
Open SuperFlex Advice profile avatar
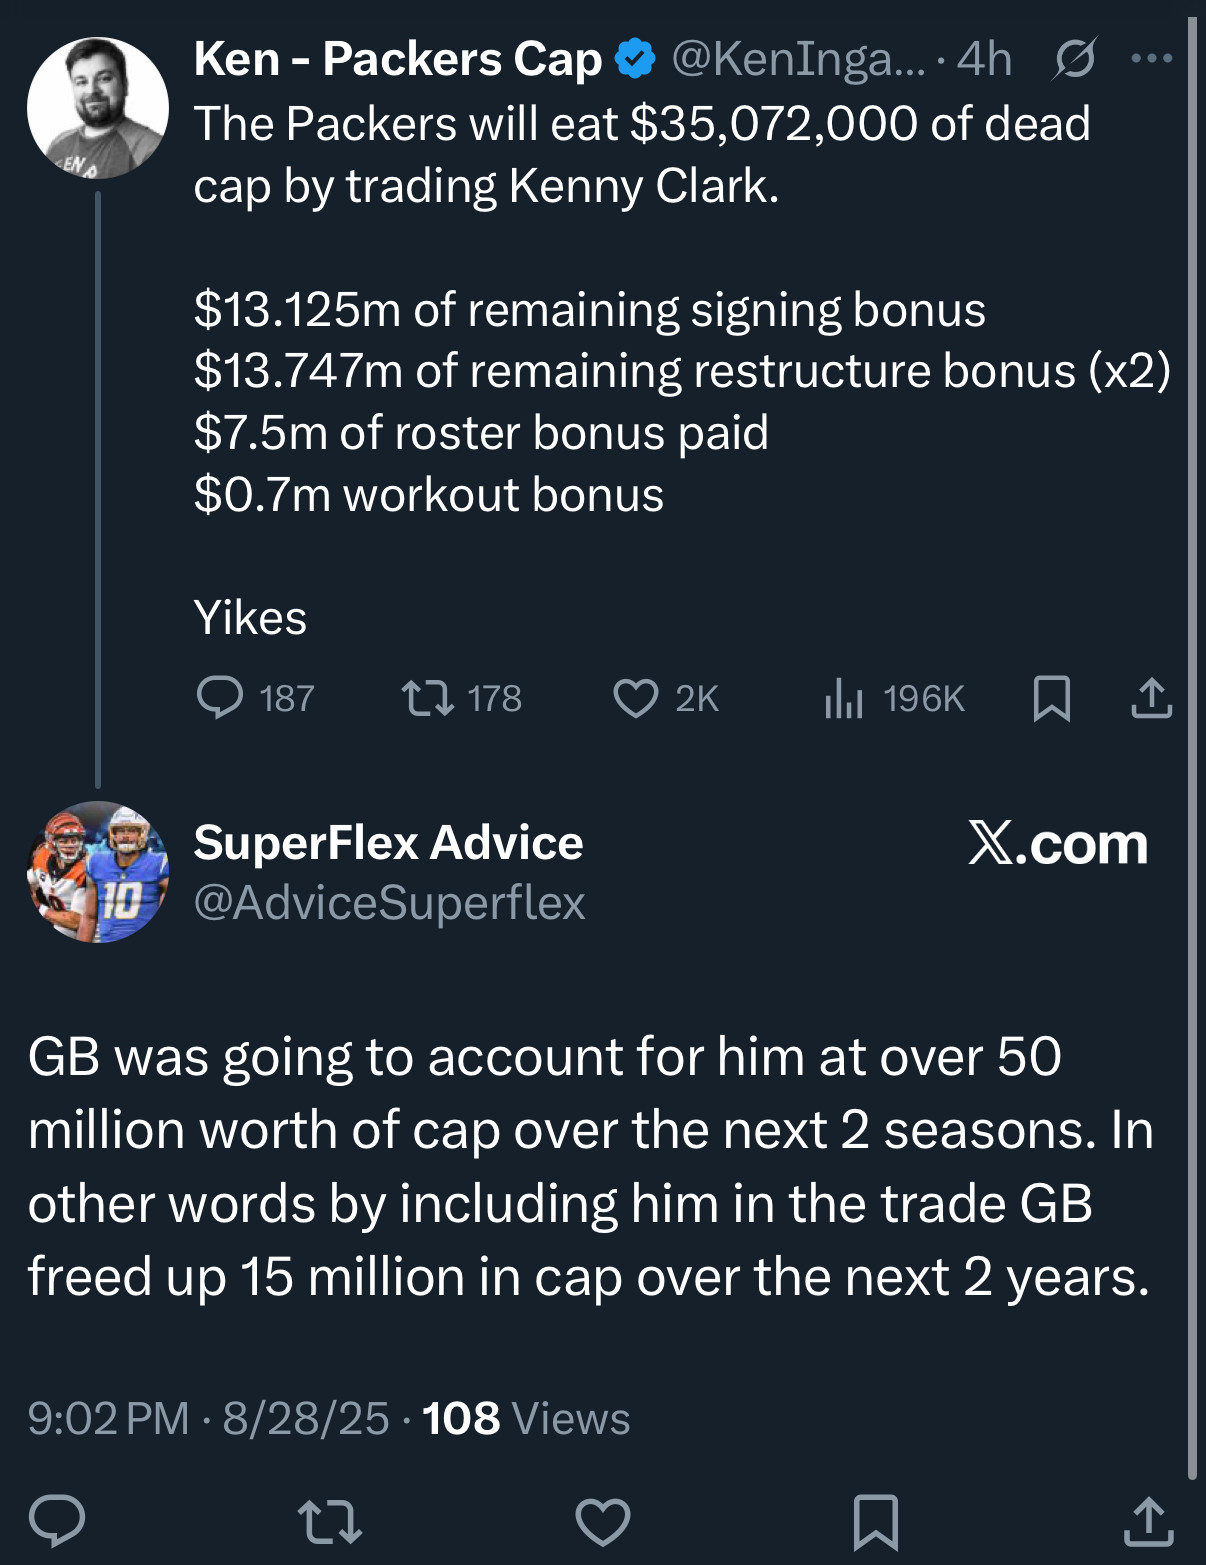coord(98,872)
